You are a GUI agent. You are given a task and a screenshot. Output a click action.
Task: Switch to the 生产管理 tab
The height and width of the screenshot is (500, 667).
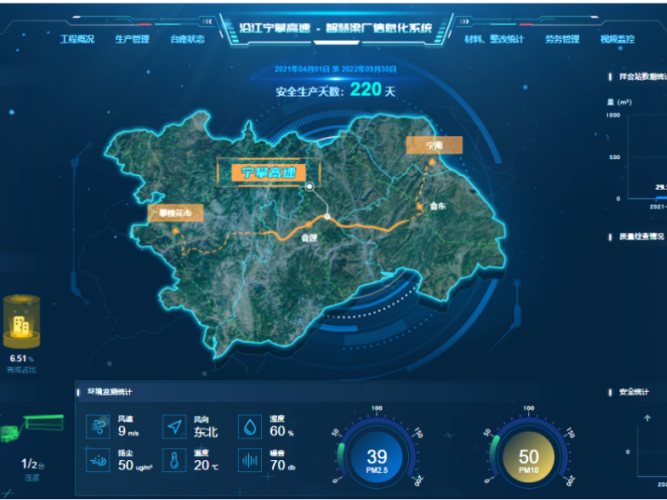(132, 39)
